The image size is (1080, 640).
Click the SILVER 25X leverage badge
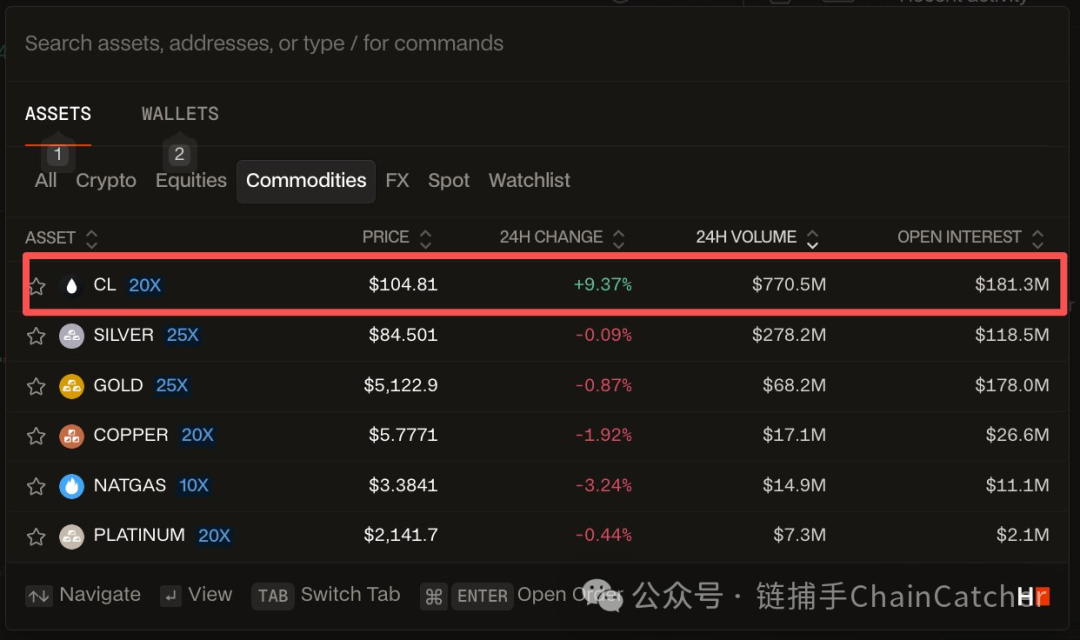pos(183,336)
